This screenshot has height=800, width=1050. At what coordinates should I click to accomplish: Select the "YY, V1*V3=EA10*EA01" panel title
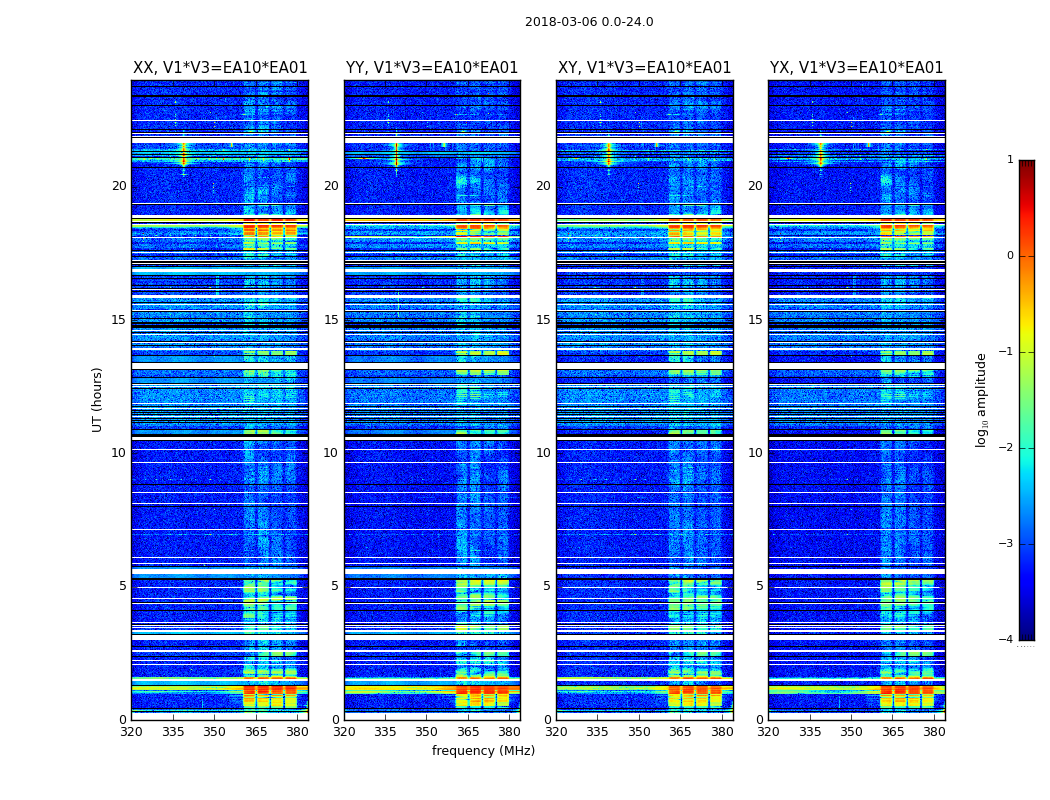432,68
